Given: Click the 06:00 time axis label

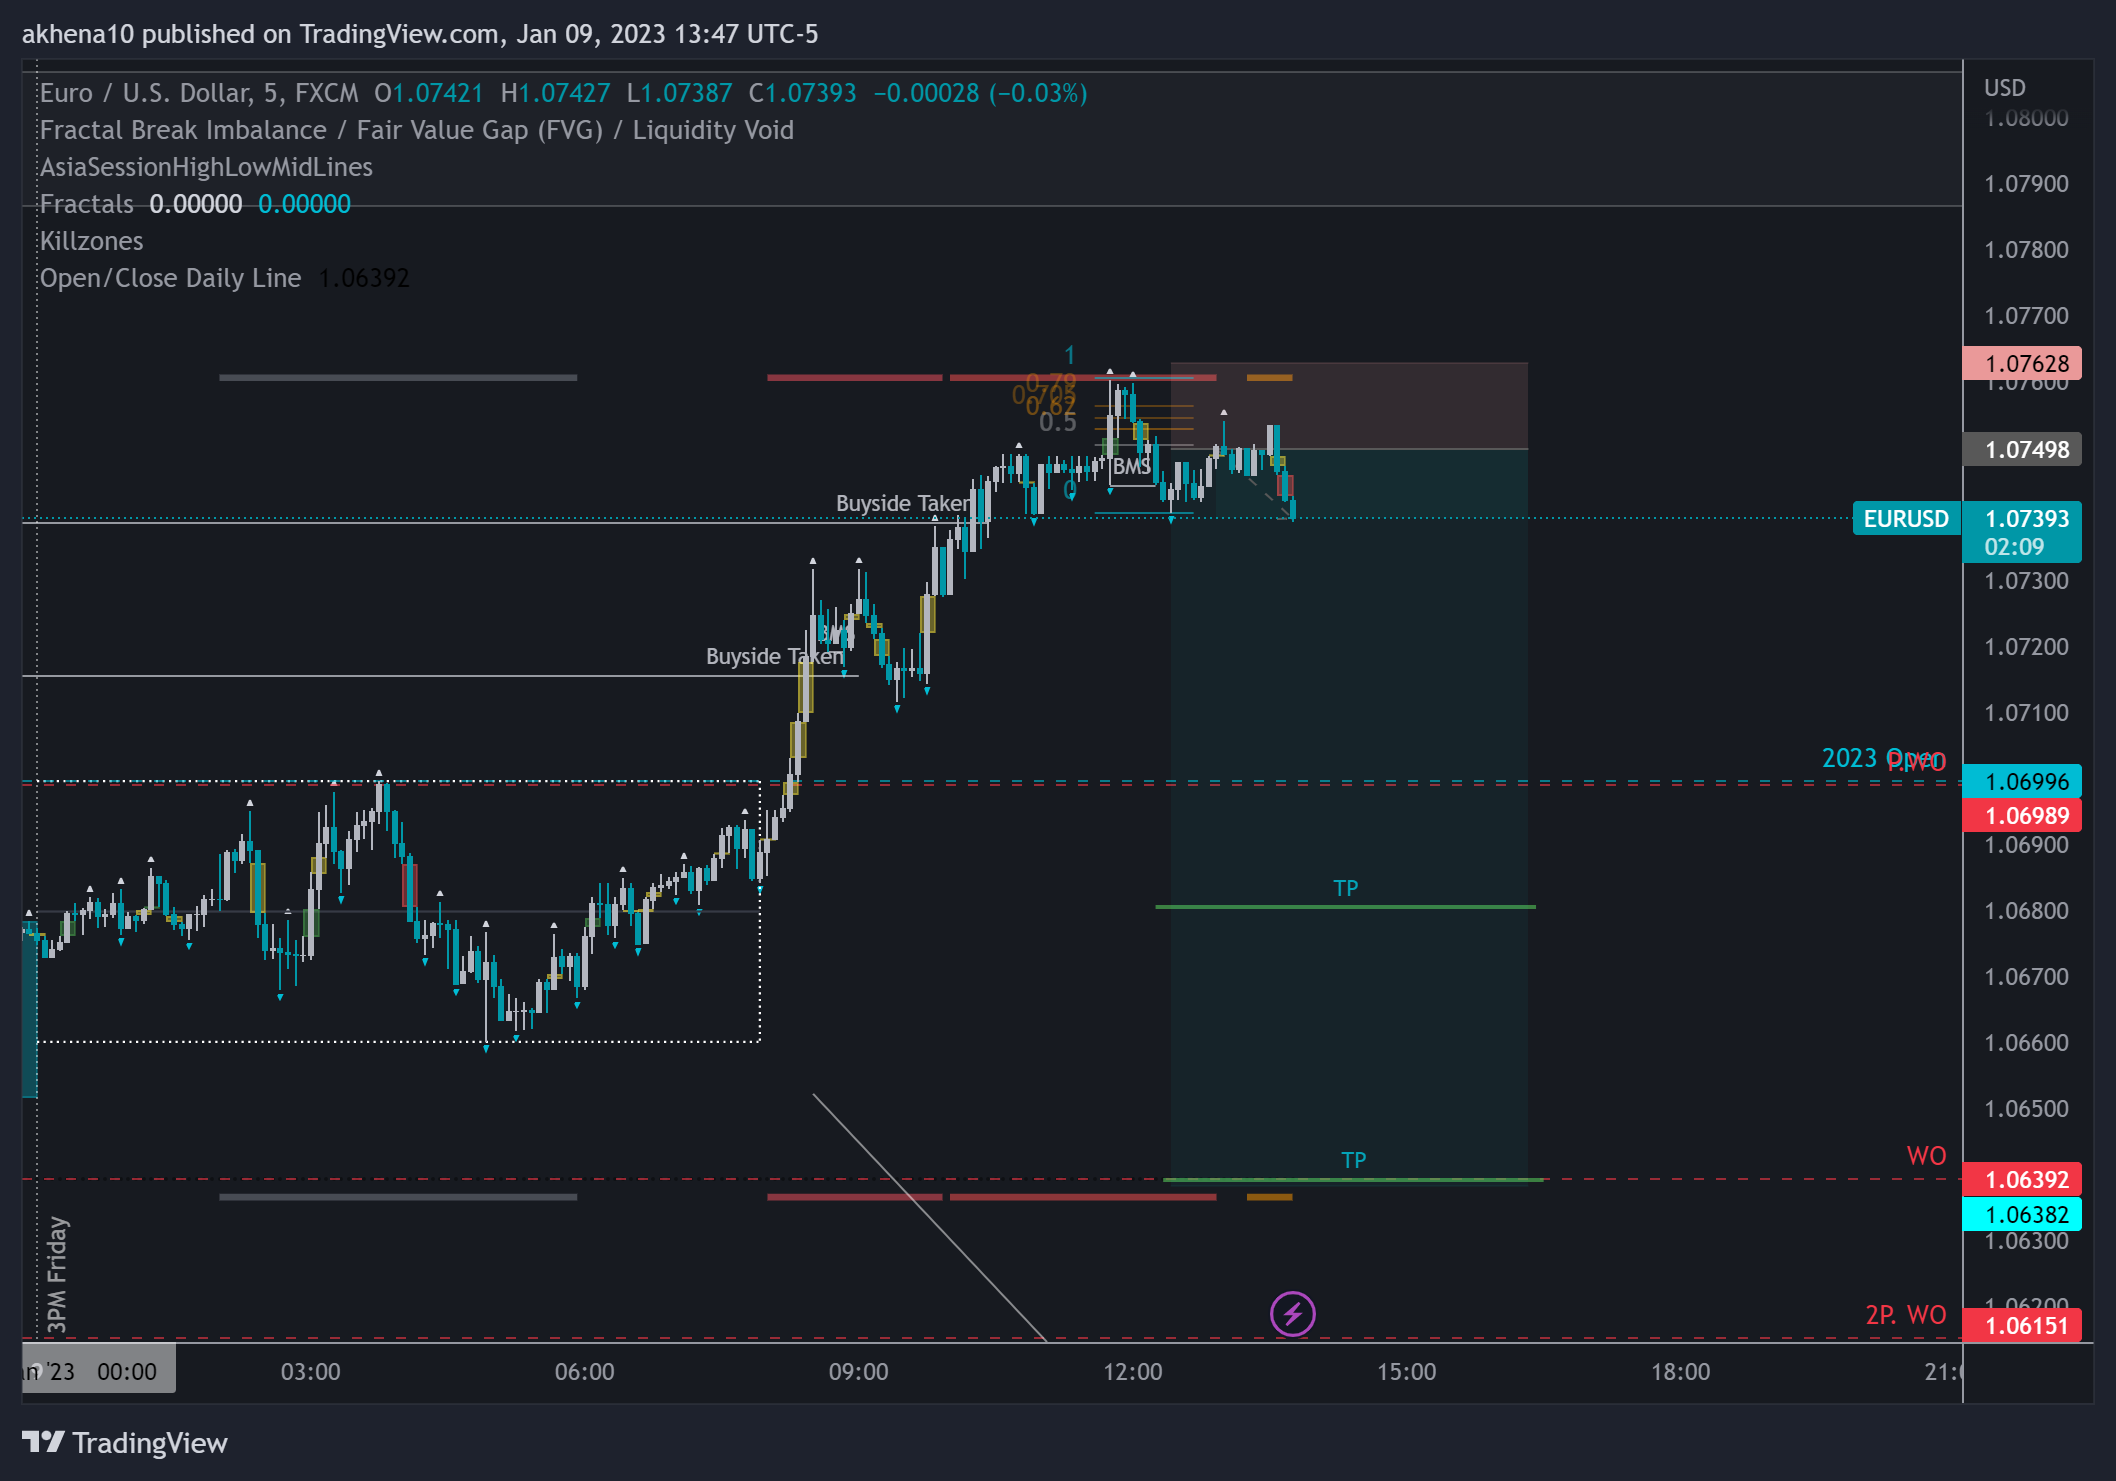Looking at the screenshot, I should click(585, 1372).
